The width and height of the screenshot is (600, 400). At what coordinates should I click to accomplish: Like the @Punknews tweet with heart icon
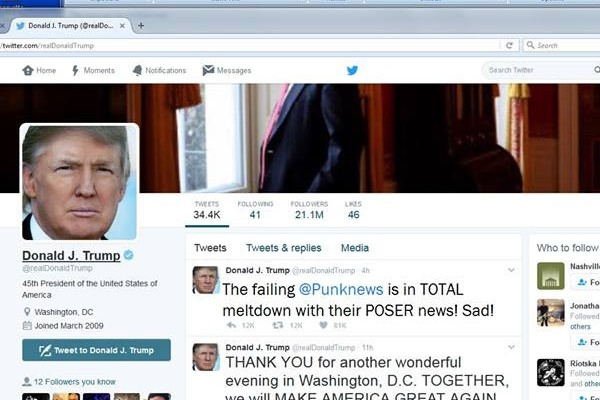pos(323,325)
